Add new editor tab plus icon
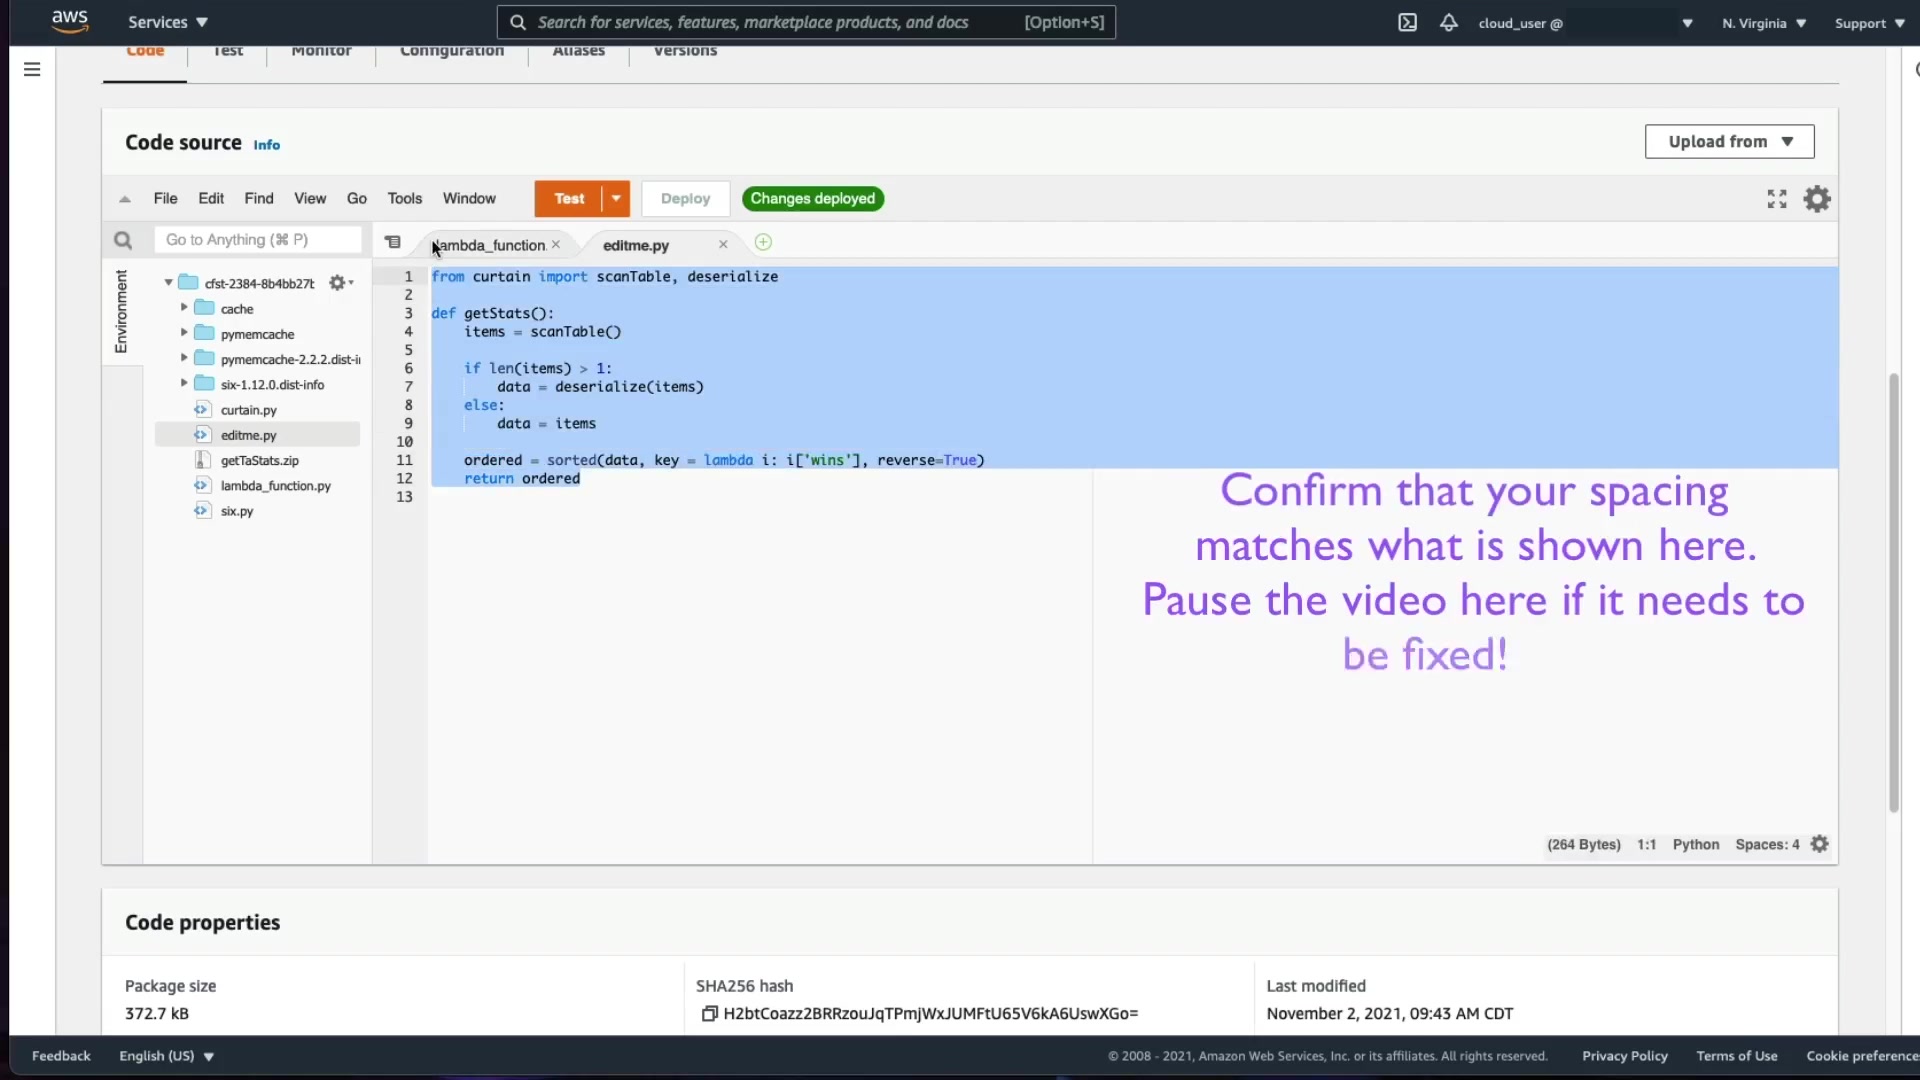The width and height of the screenshot is (1920, 1080). (x=763, y=242)
